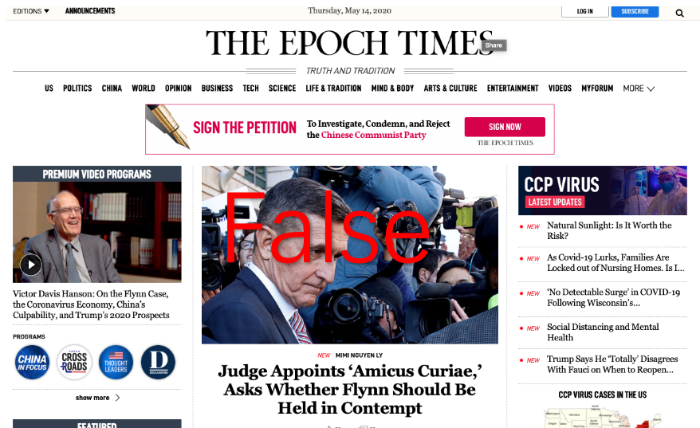Go to the Opinion section
Viewport: 700px width, 428px height.
coord(178,88)
